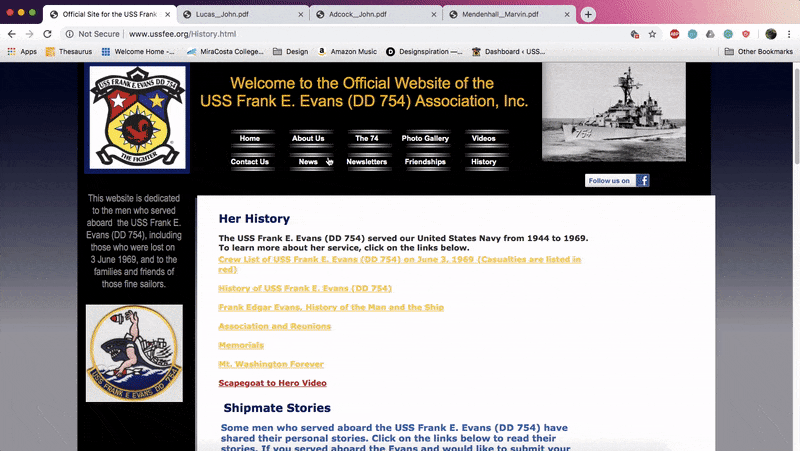This screenshot has width=800, height=451.
Task: Open the MiraCosta College bookmark
Action: click(225, 52)
